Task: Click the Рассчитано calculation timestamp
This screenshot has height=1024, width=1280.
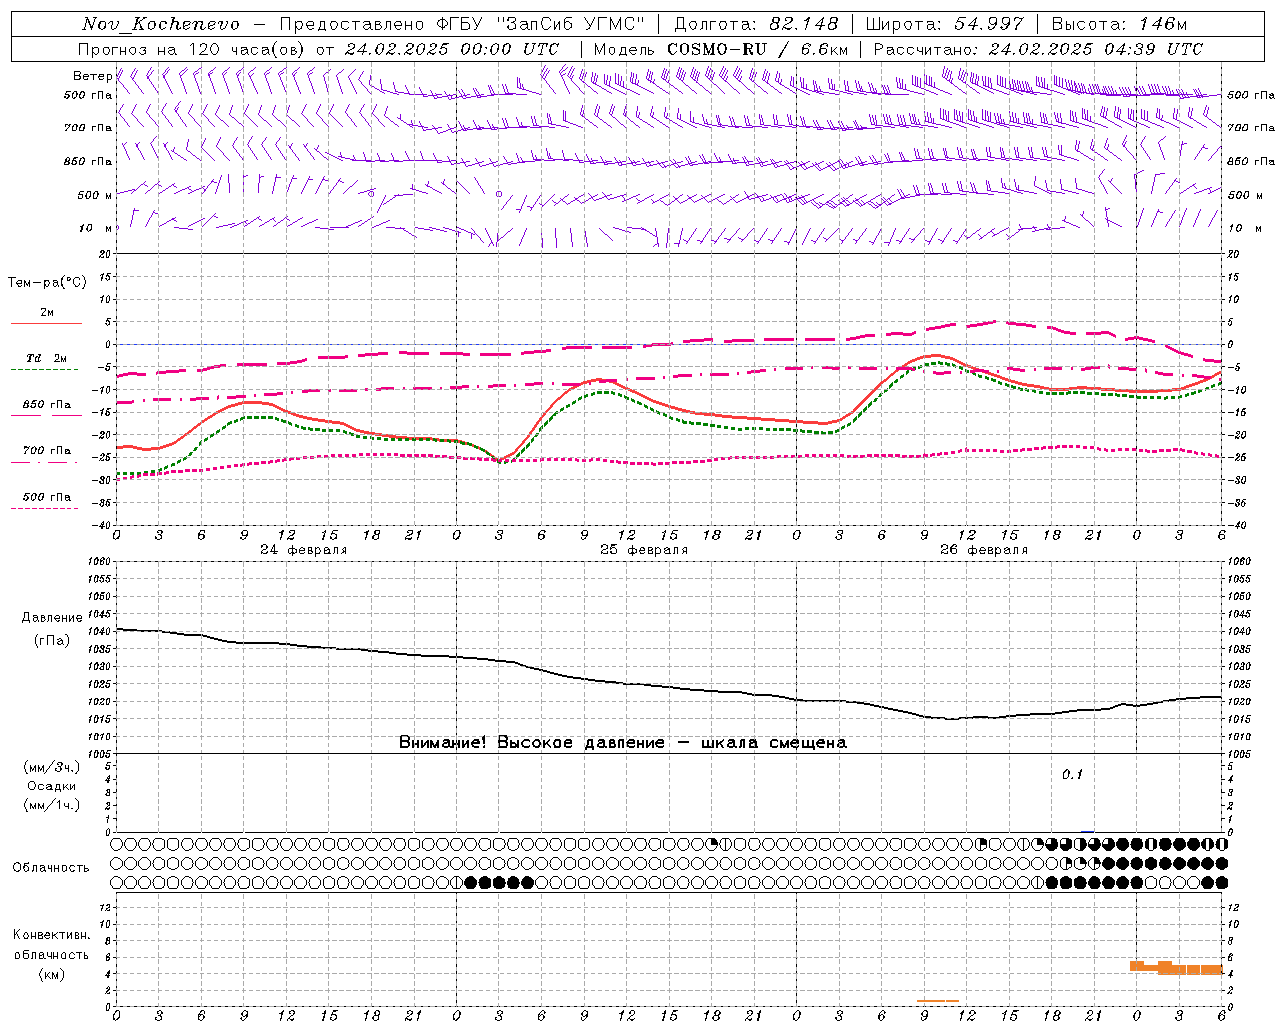Action: [1038, 49]
